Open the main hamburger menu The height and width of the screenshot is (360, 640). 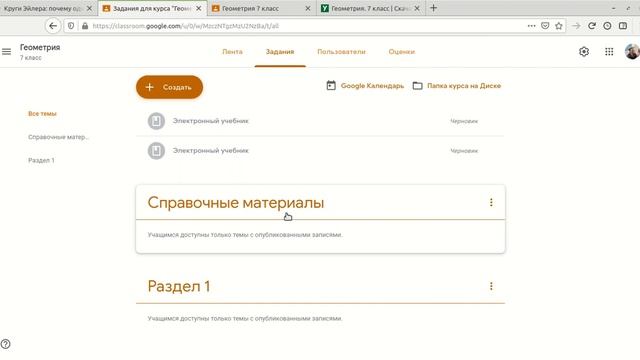point(7,52)
